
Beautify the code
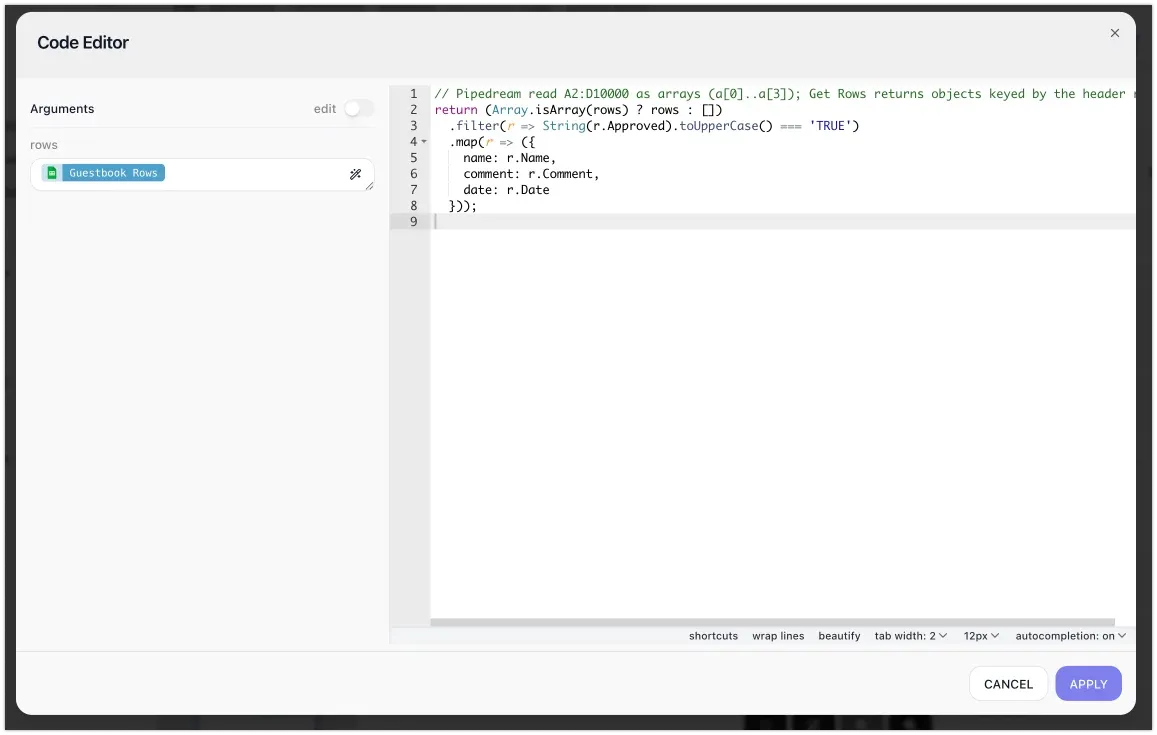[x=839, y=636]
